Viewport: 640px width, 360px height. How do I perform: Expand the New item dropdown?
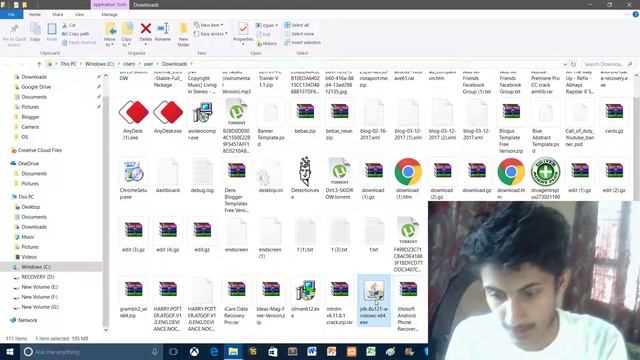click(209, 25)
